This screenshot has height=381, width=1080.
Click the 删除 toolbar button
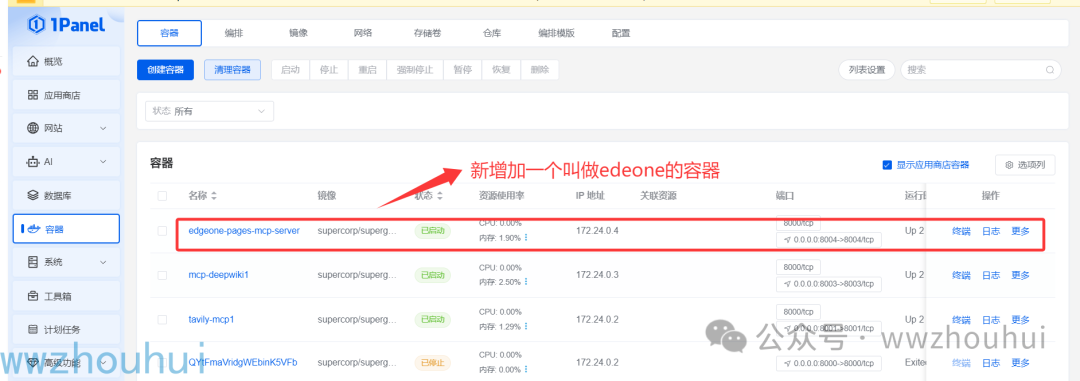pos(539,70)
